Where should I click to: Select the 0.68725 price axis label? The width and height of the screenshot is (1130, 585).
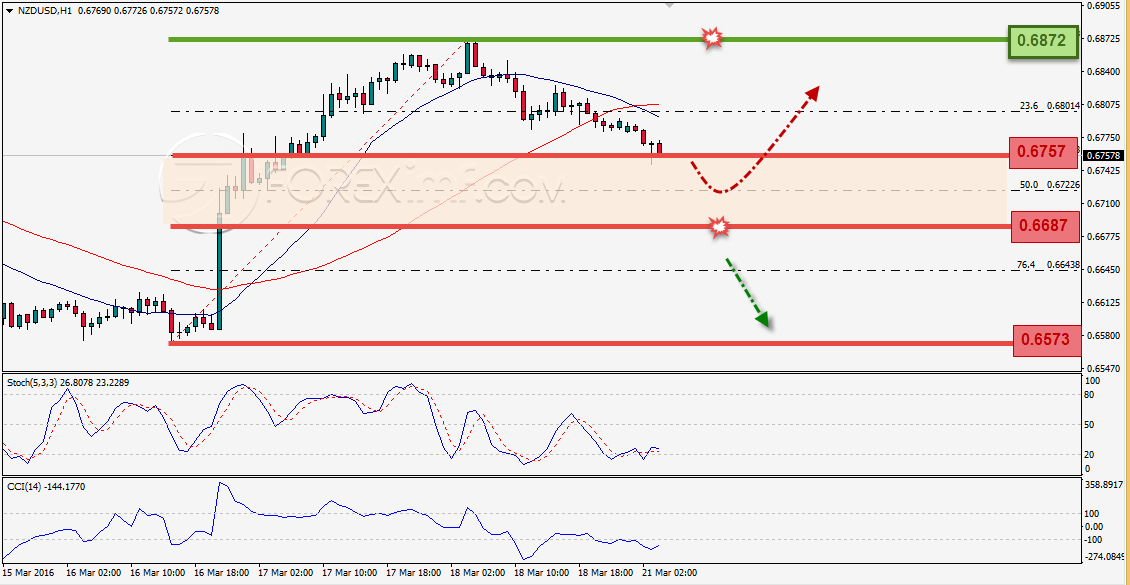tap(1103, 38)
